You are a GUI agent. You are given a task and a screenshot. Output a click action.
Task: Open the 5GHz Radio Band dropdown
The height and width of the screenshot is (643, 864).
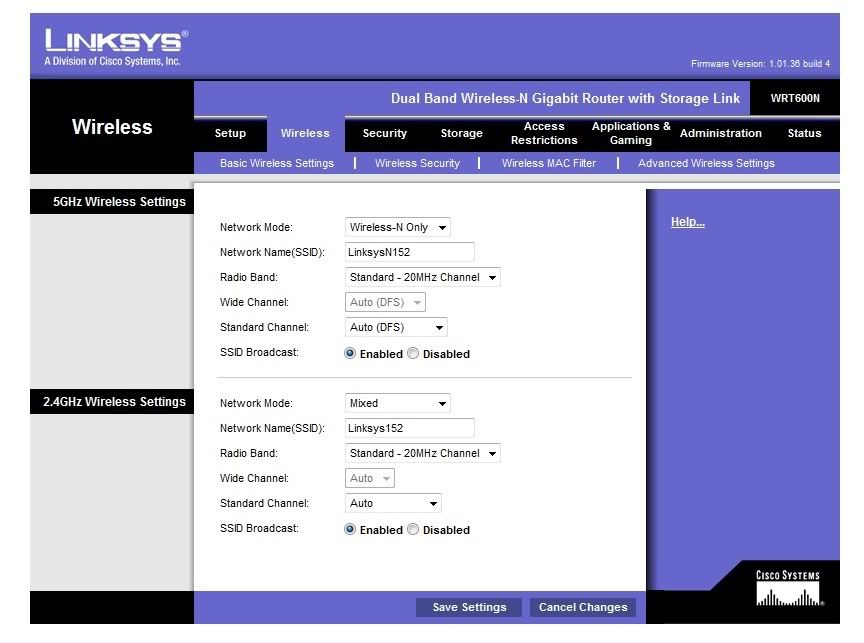423,277
